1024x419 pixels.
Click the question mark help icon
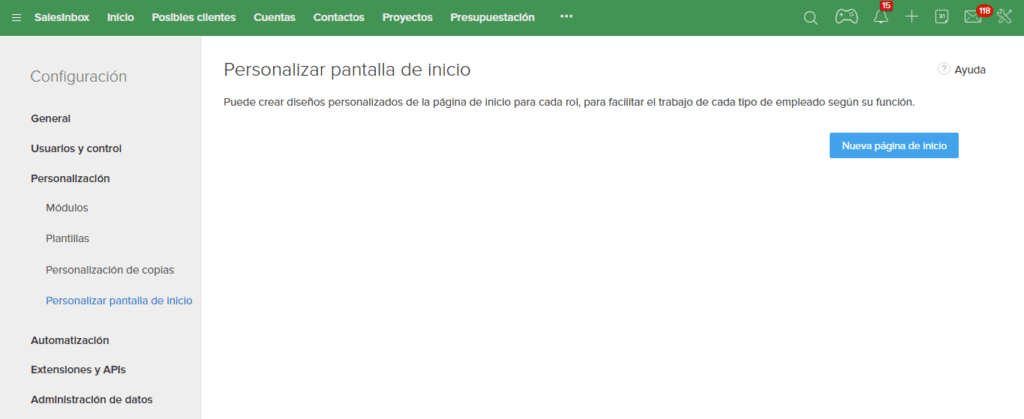(944, 69)
